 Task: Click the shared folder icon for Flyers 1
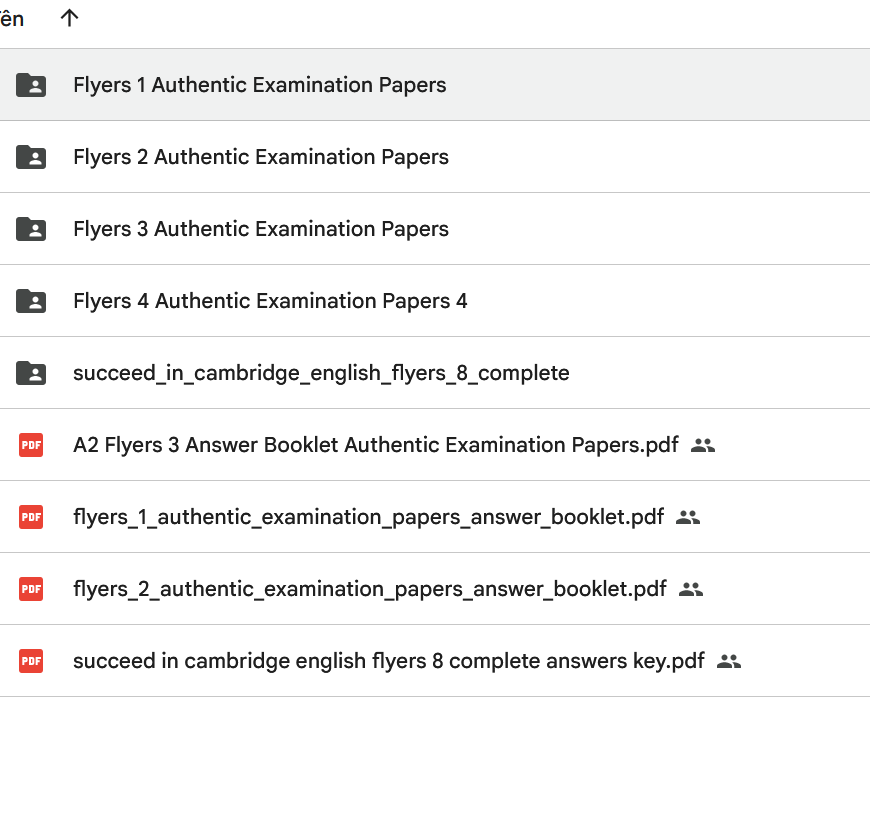pos(31,85)
